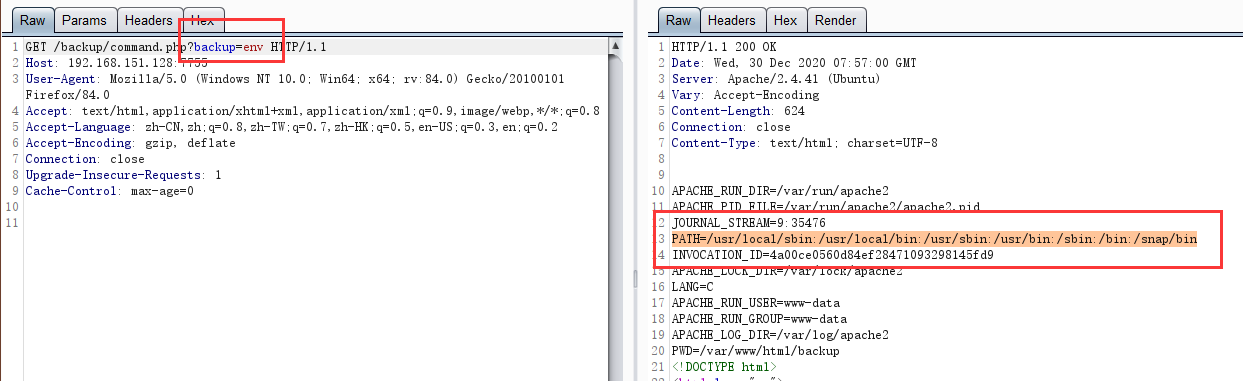Click the PWD=/var/www/html/backup line

(x=755, y=351)
